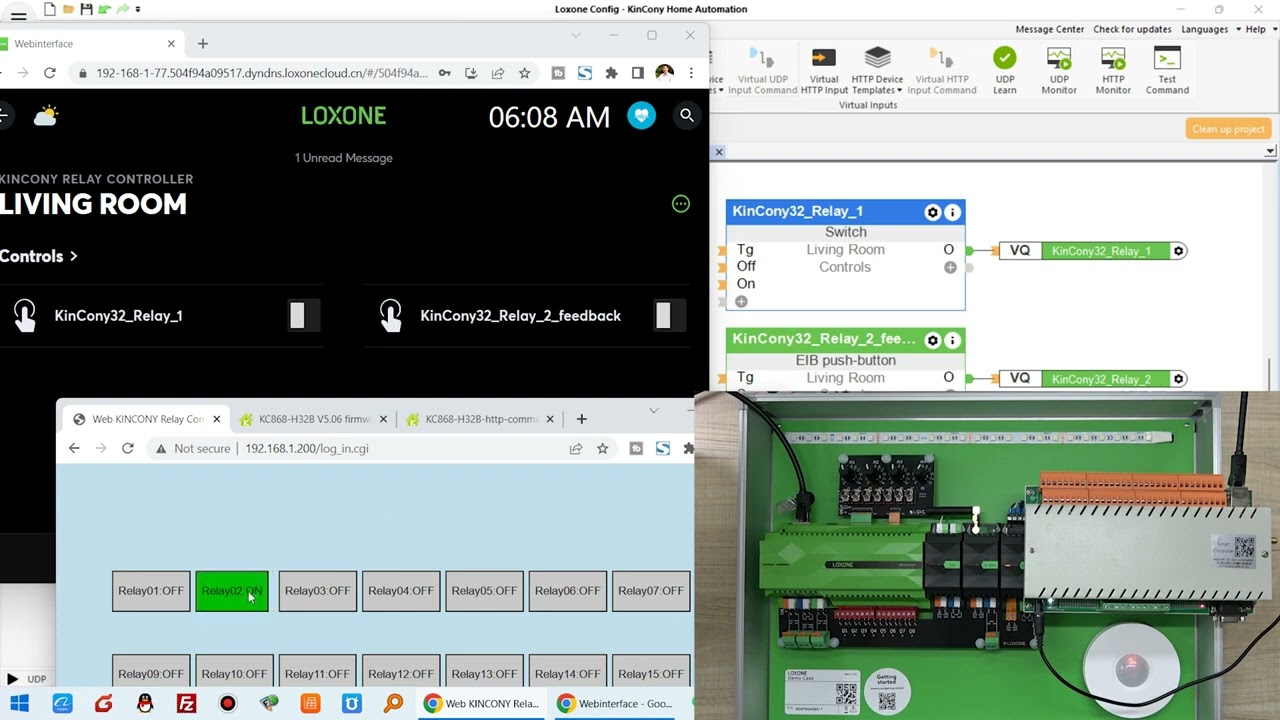Switch to KC868-H32B V5.06 firmware tab
Screen dimensions: 1280x720
[314, 420]
